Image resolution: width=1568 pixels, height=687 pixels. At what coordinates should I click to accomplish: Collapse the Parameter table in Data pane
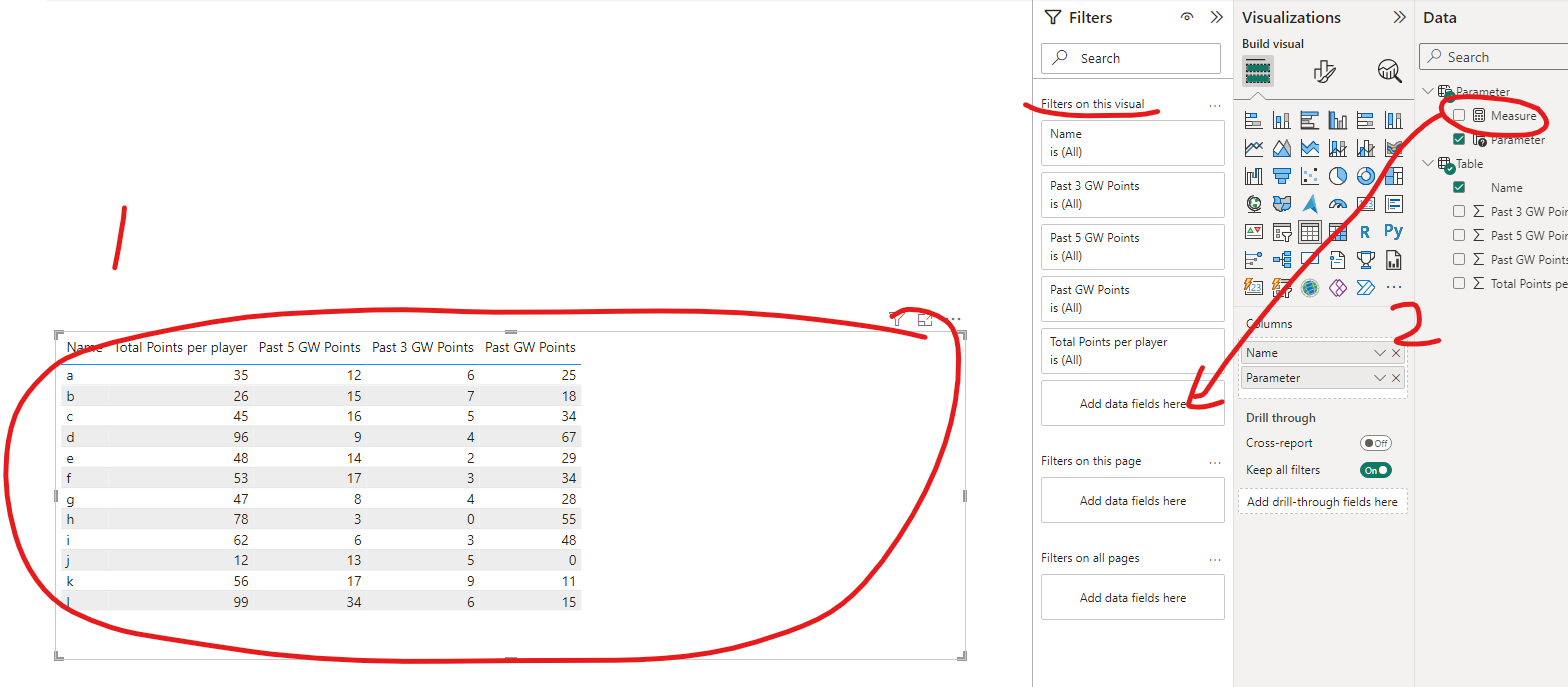point(1427,92)
